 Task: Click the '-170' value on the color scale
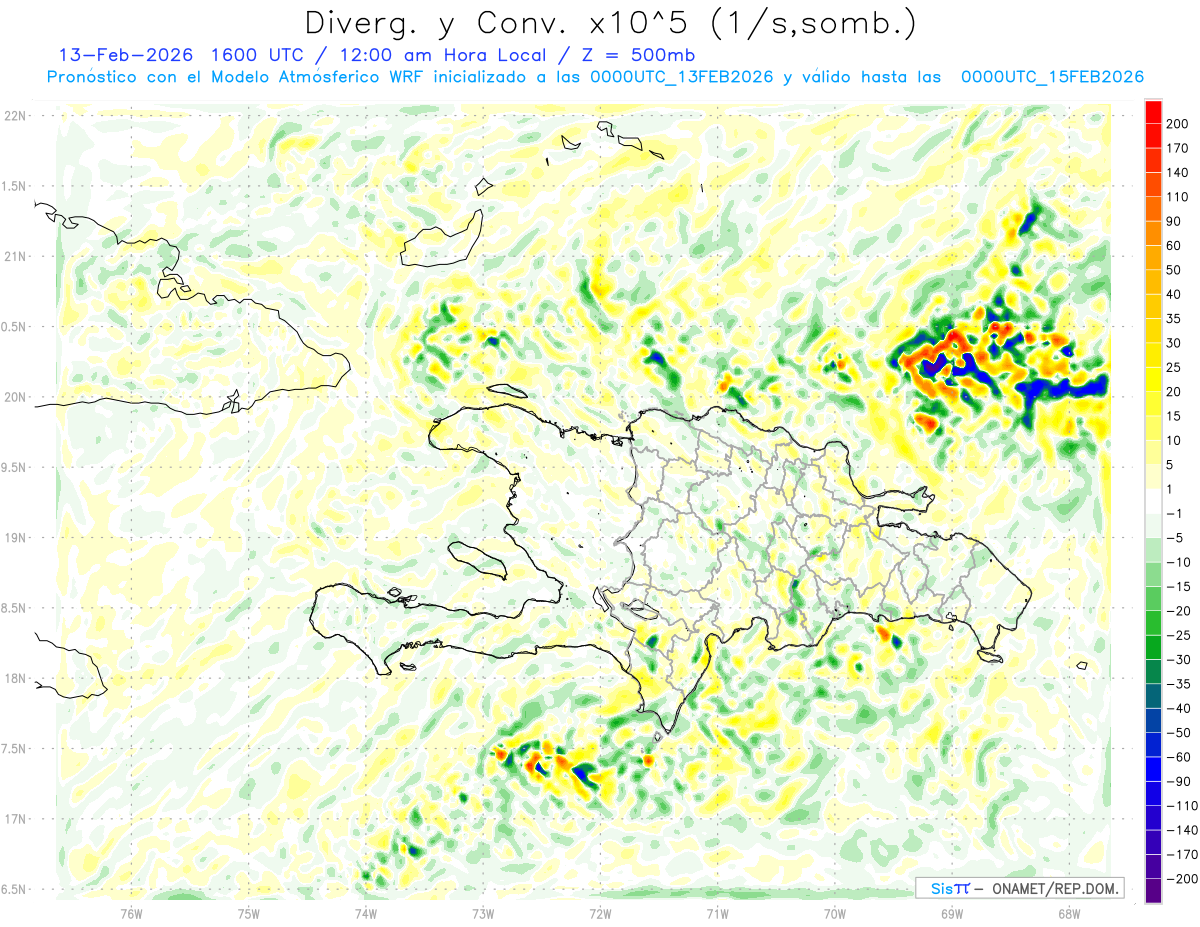coord(1182,854)
